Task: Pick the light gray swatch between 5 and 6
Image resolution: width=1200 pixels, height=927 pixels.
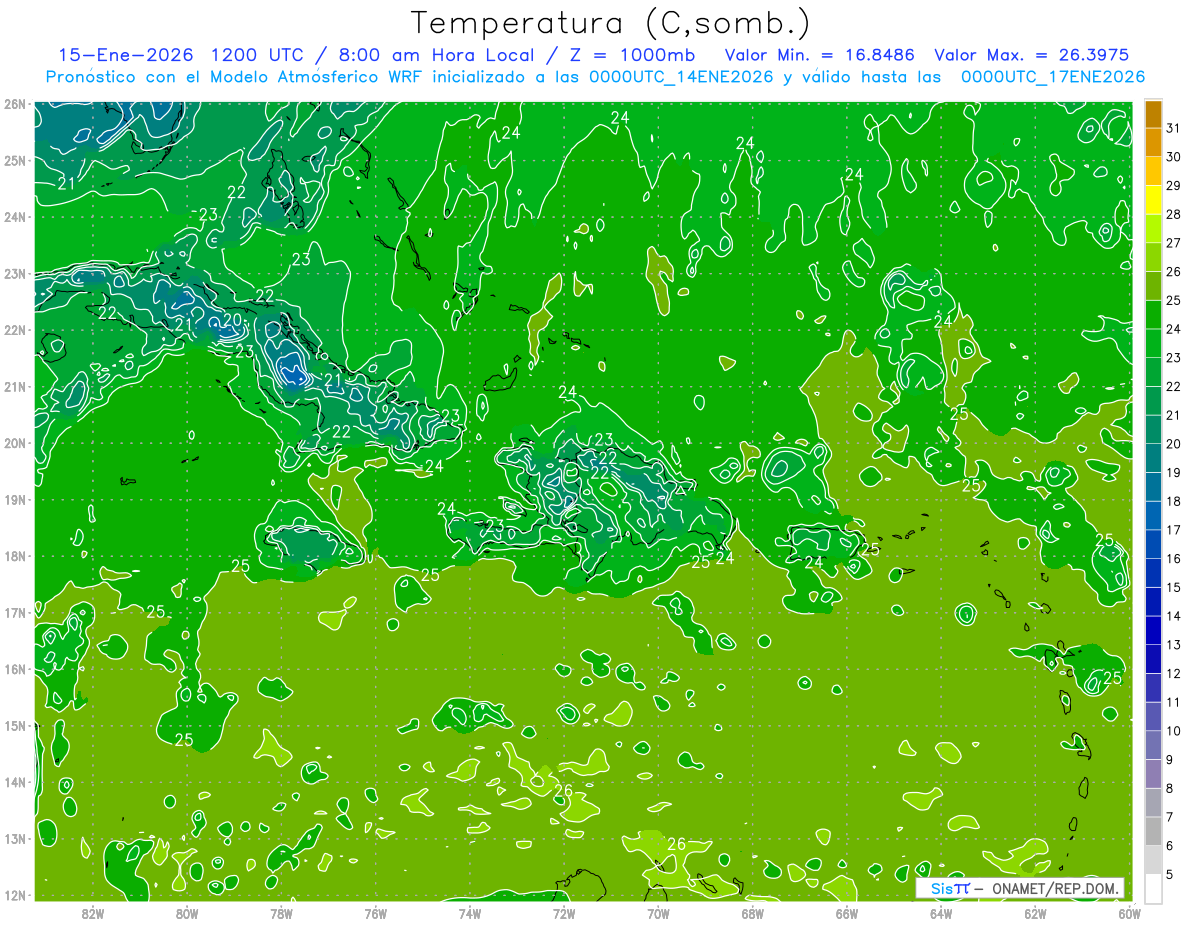Action: pos(1154,860)
